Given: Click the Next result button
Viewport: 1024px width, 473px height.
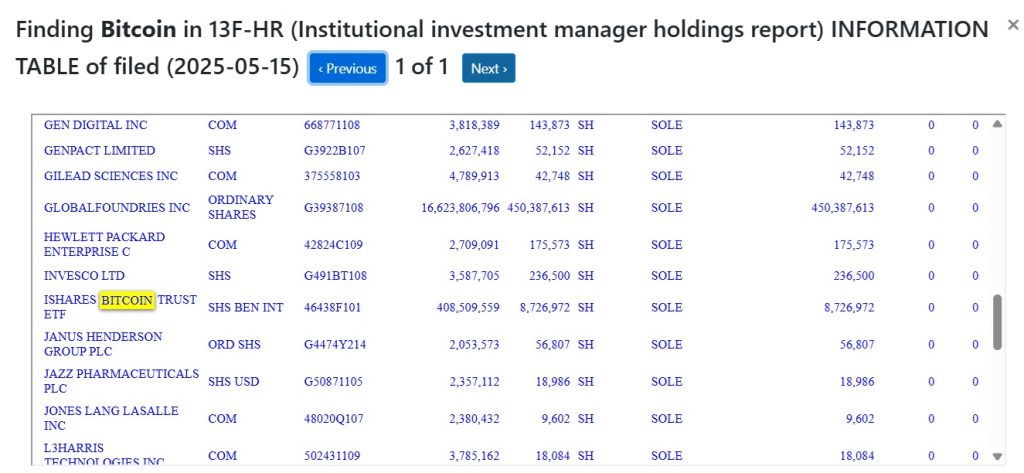Looking at the screenshot, I should [488, 69].
